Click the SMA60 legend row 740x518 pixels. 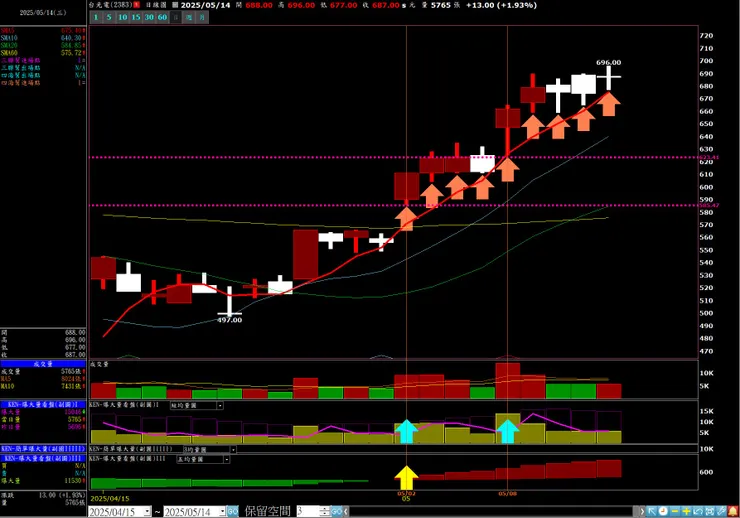(x=43, y=53)
